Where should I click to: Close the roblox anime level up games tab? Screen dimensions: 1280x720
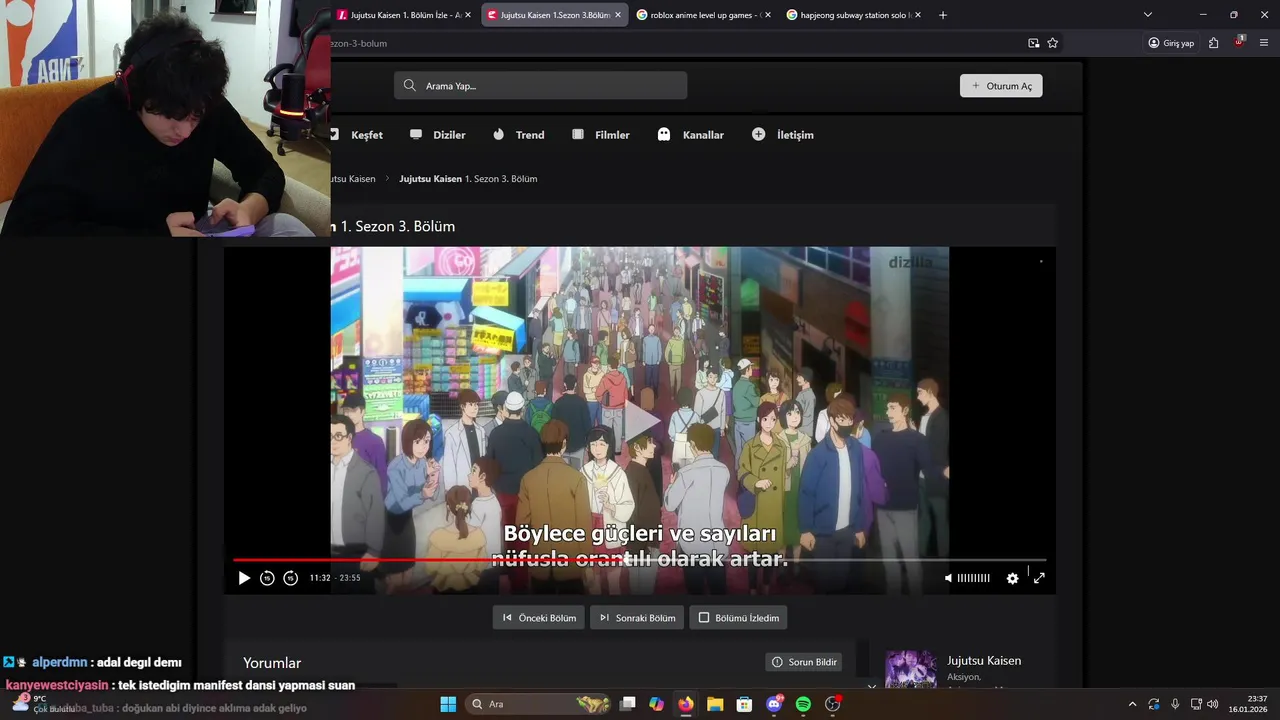pos(768,15)
